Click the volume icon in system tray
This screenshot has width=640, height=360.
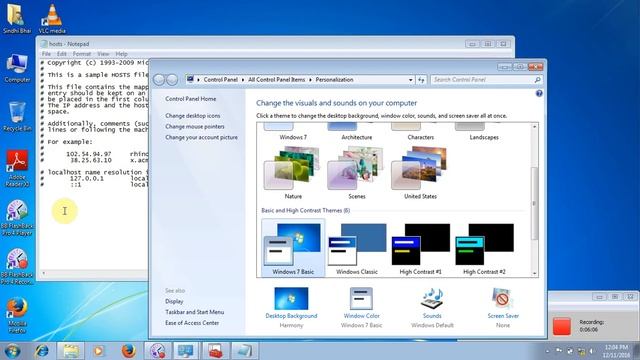pos(591,351)
